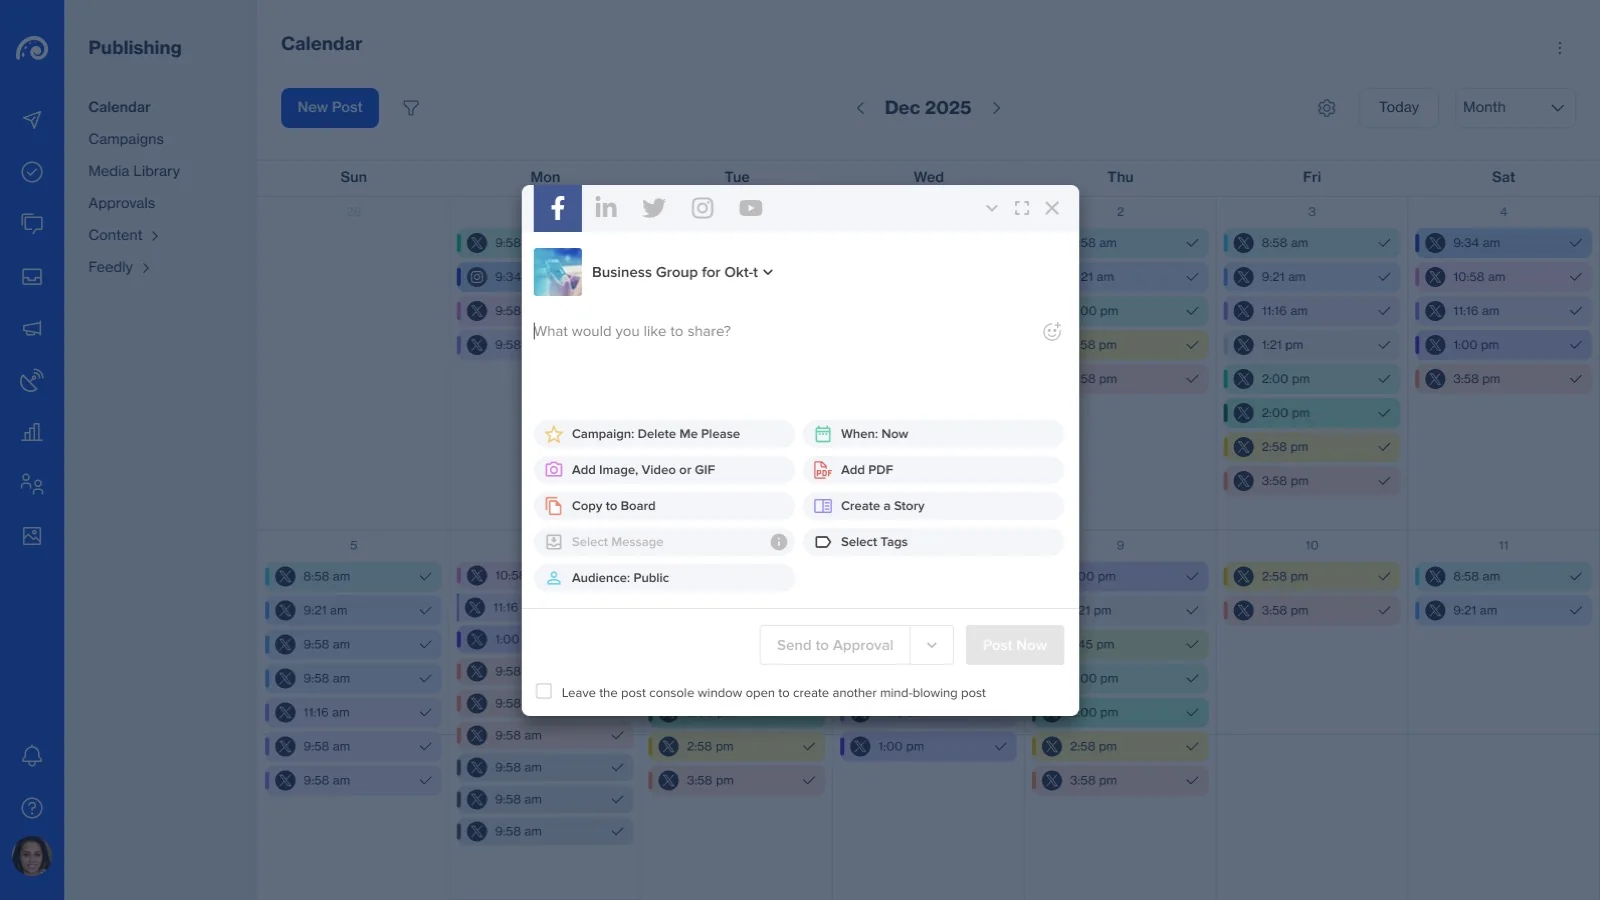Switch to the LinkedIn network tab
1600x900 pixels.
(606, 208)
